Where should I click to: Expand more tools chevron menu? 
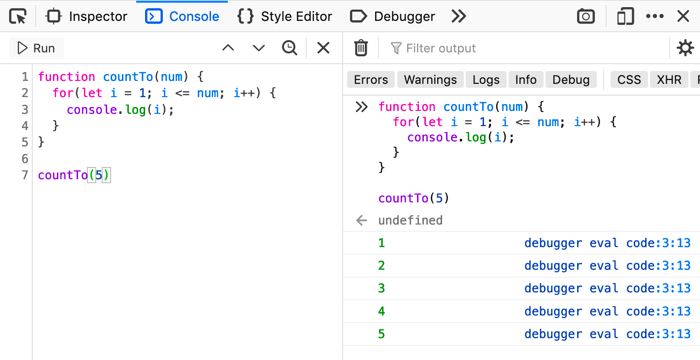pos(458,17)
